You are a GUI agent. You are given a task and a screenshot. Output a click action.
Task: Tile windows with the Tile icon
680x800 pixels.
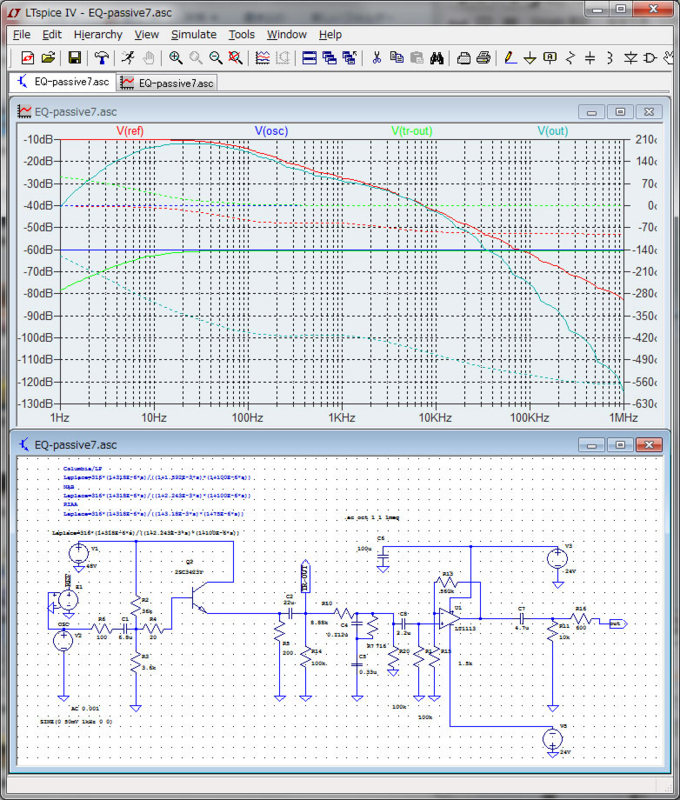[309, 58]
